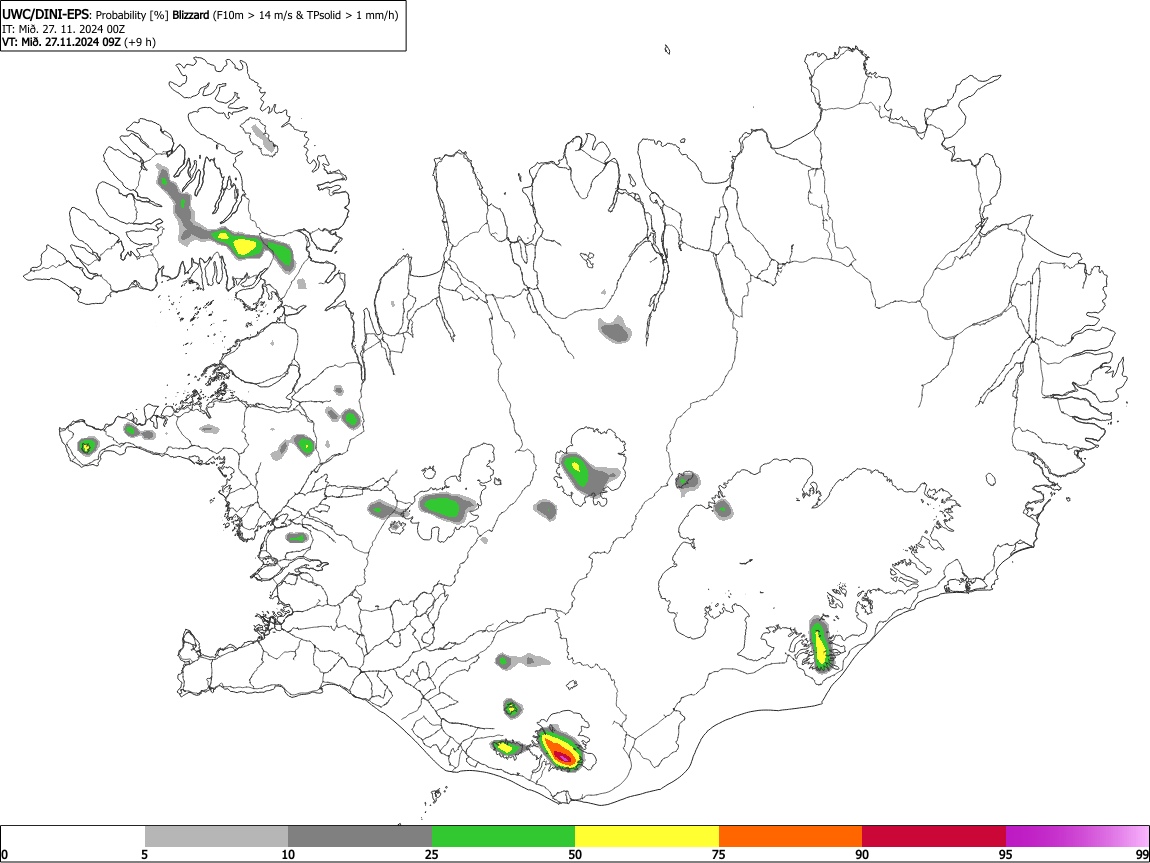The height and width of the screenshot is (863, 1150).
Task: Click the dark gray 10-25 legend swatch
Action: click(360, 836)
